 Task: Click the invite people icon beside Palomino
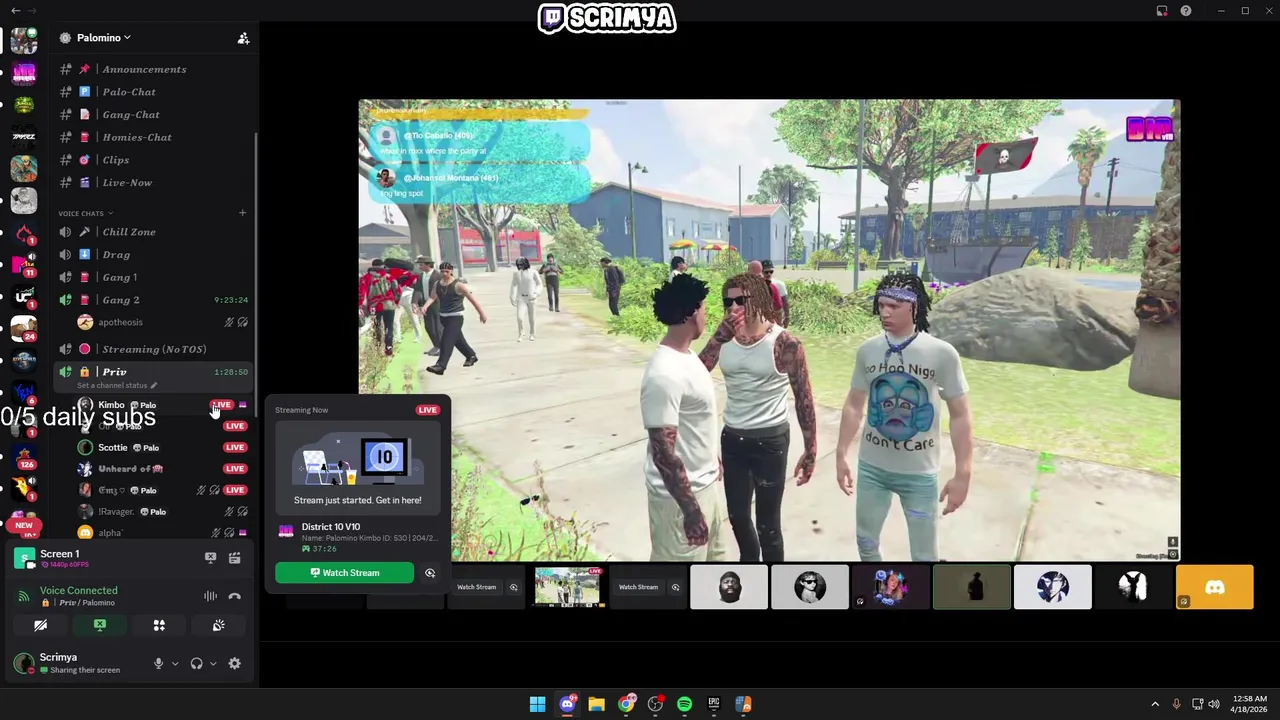[243, 38]
